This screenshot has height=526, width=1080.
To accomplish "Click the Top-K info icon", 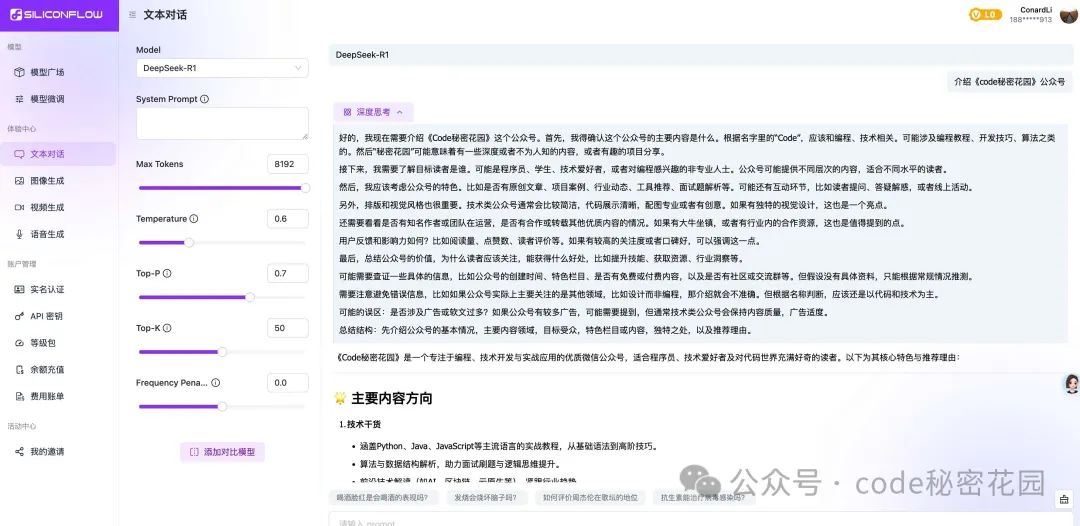I will pos(167,328).
